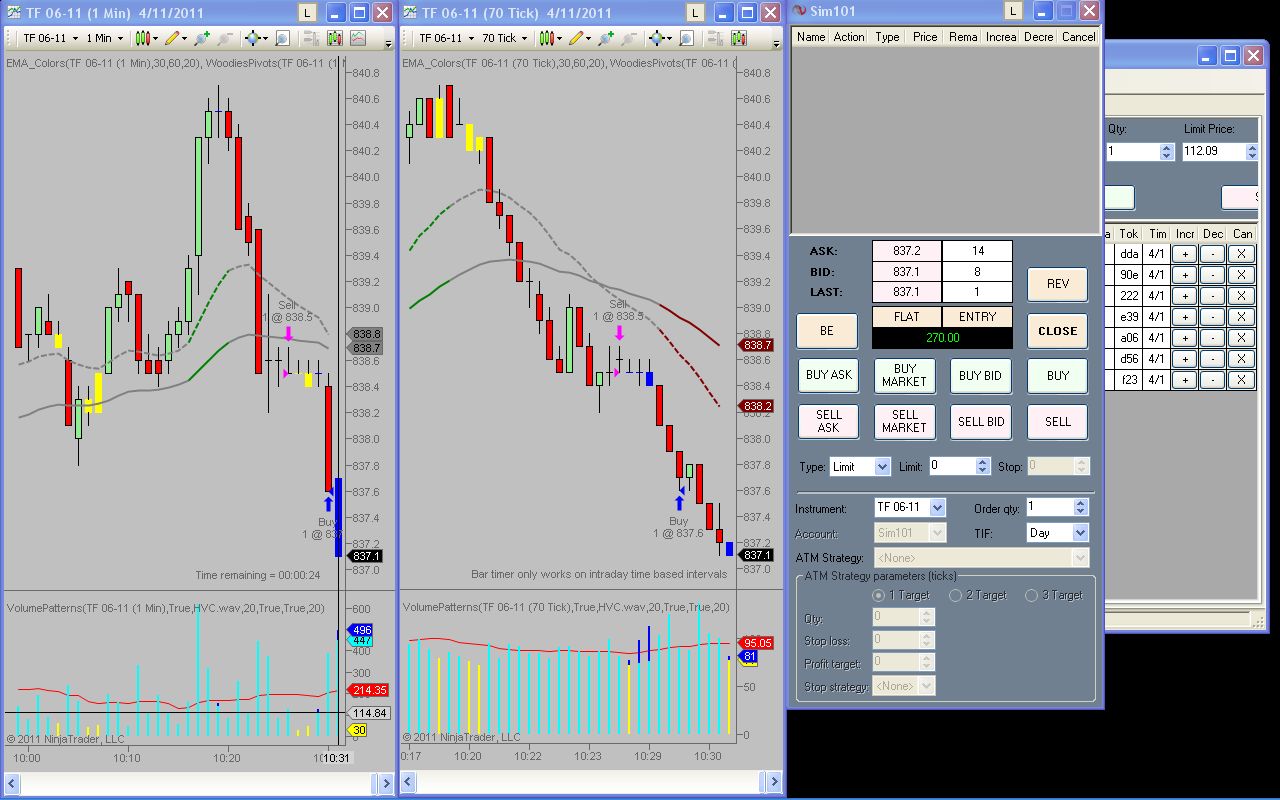The width and height of the screenshot is (1280, 800).
Task: Click the BUY ASK button
Action: coord(828,376)
